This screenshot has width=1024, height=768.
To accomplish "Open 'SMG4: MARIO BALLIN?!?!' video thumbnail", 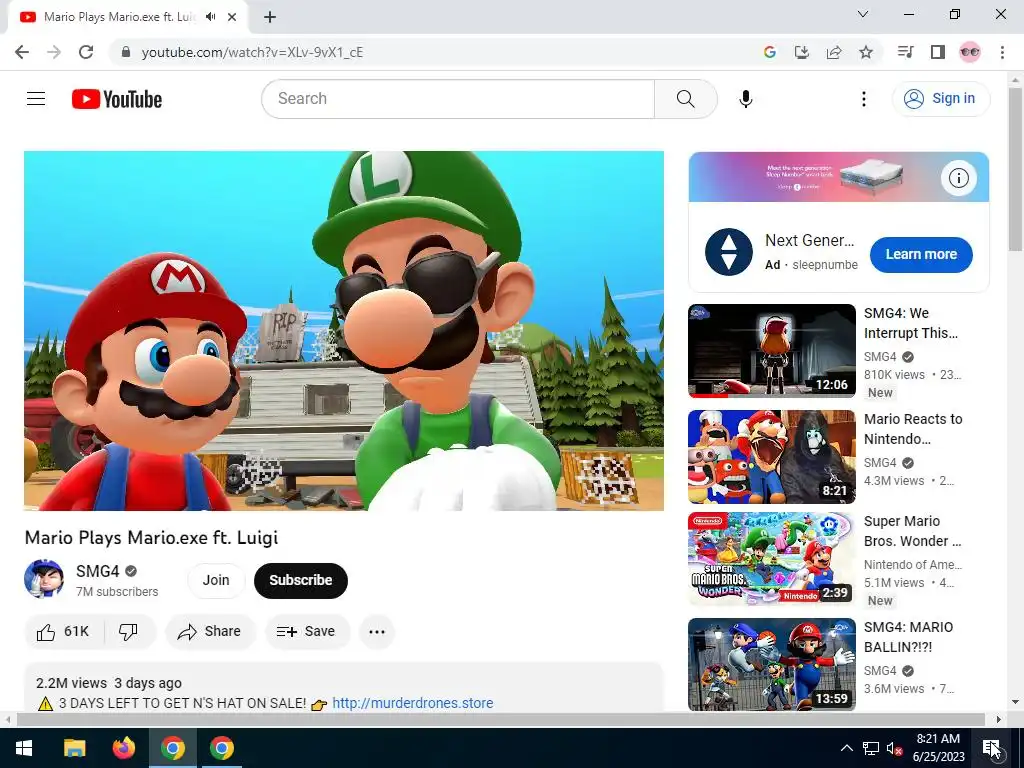I will pyautogui.click(x=771, y=665).
